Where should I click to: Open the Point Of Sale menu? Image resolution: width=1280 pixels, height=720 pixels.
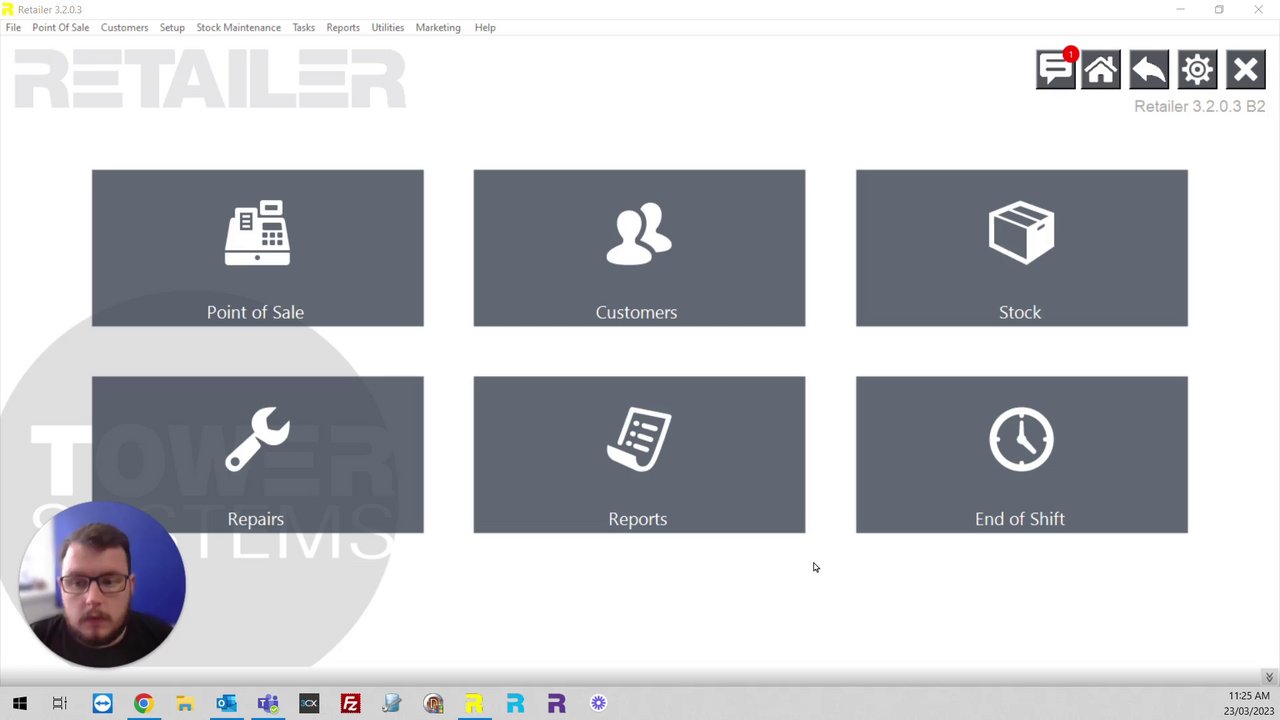60,27
